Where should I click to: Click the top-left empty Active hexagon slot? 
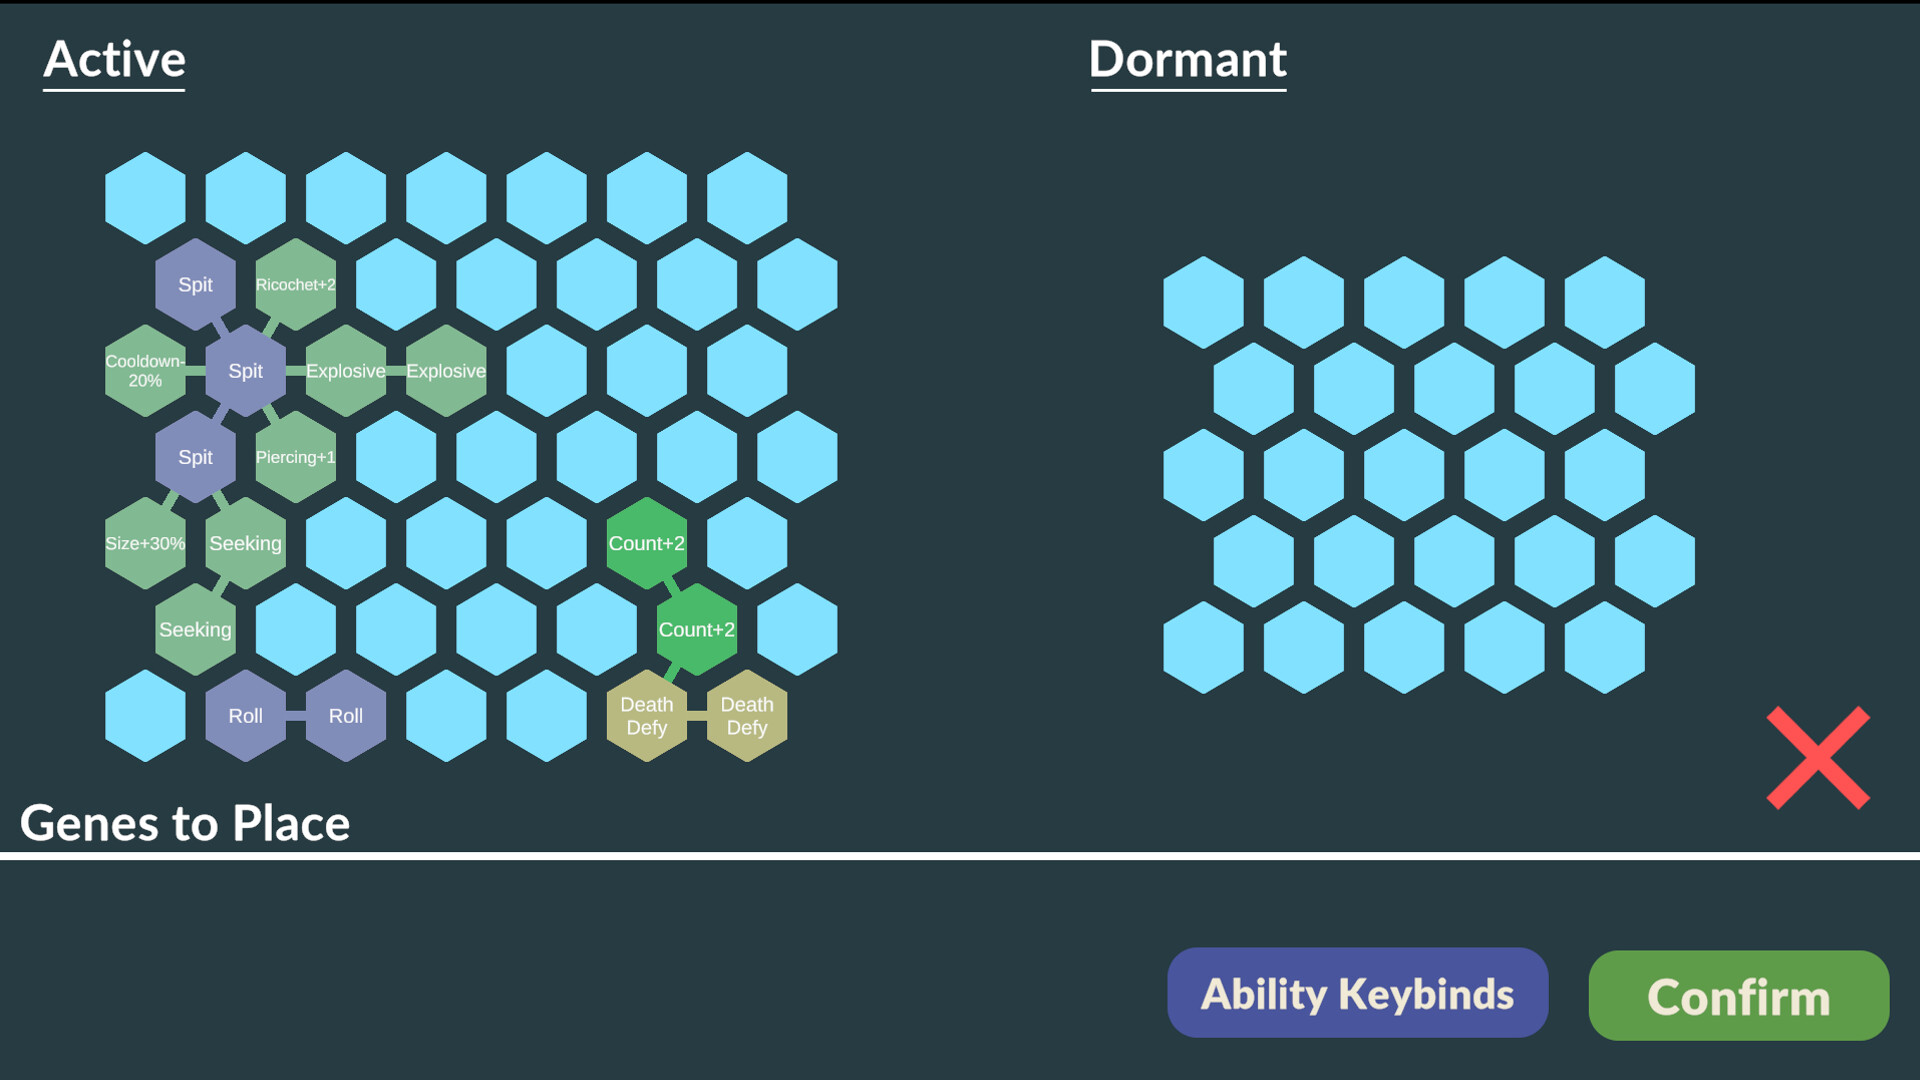click(145, 198)
